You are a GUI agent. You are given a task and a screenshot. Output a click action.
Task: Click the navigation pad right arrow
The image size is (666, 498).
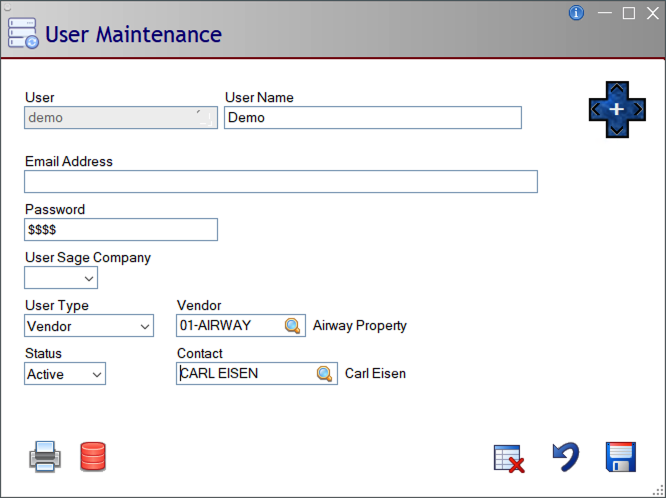[639, 108]
